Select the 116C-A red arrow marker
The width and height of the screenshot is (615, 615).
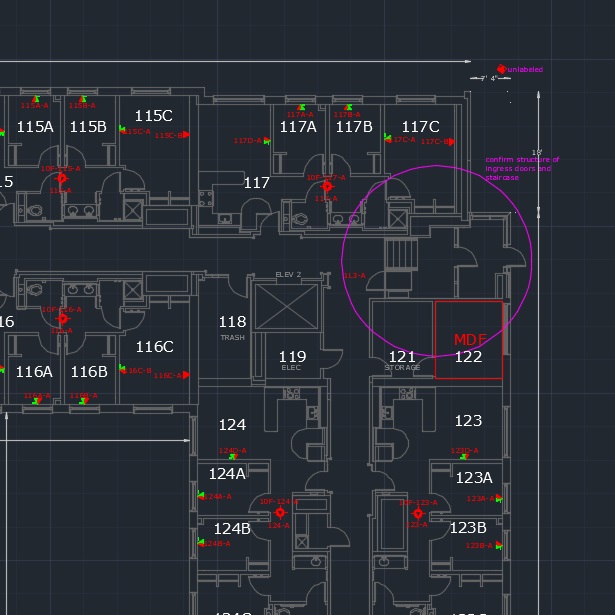coord(185,376)
